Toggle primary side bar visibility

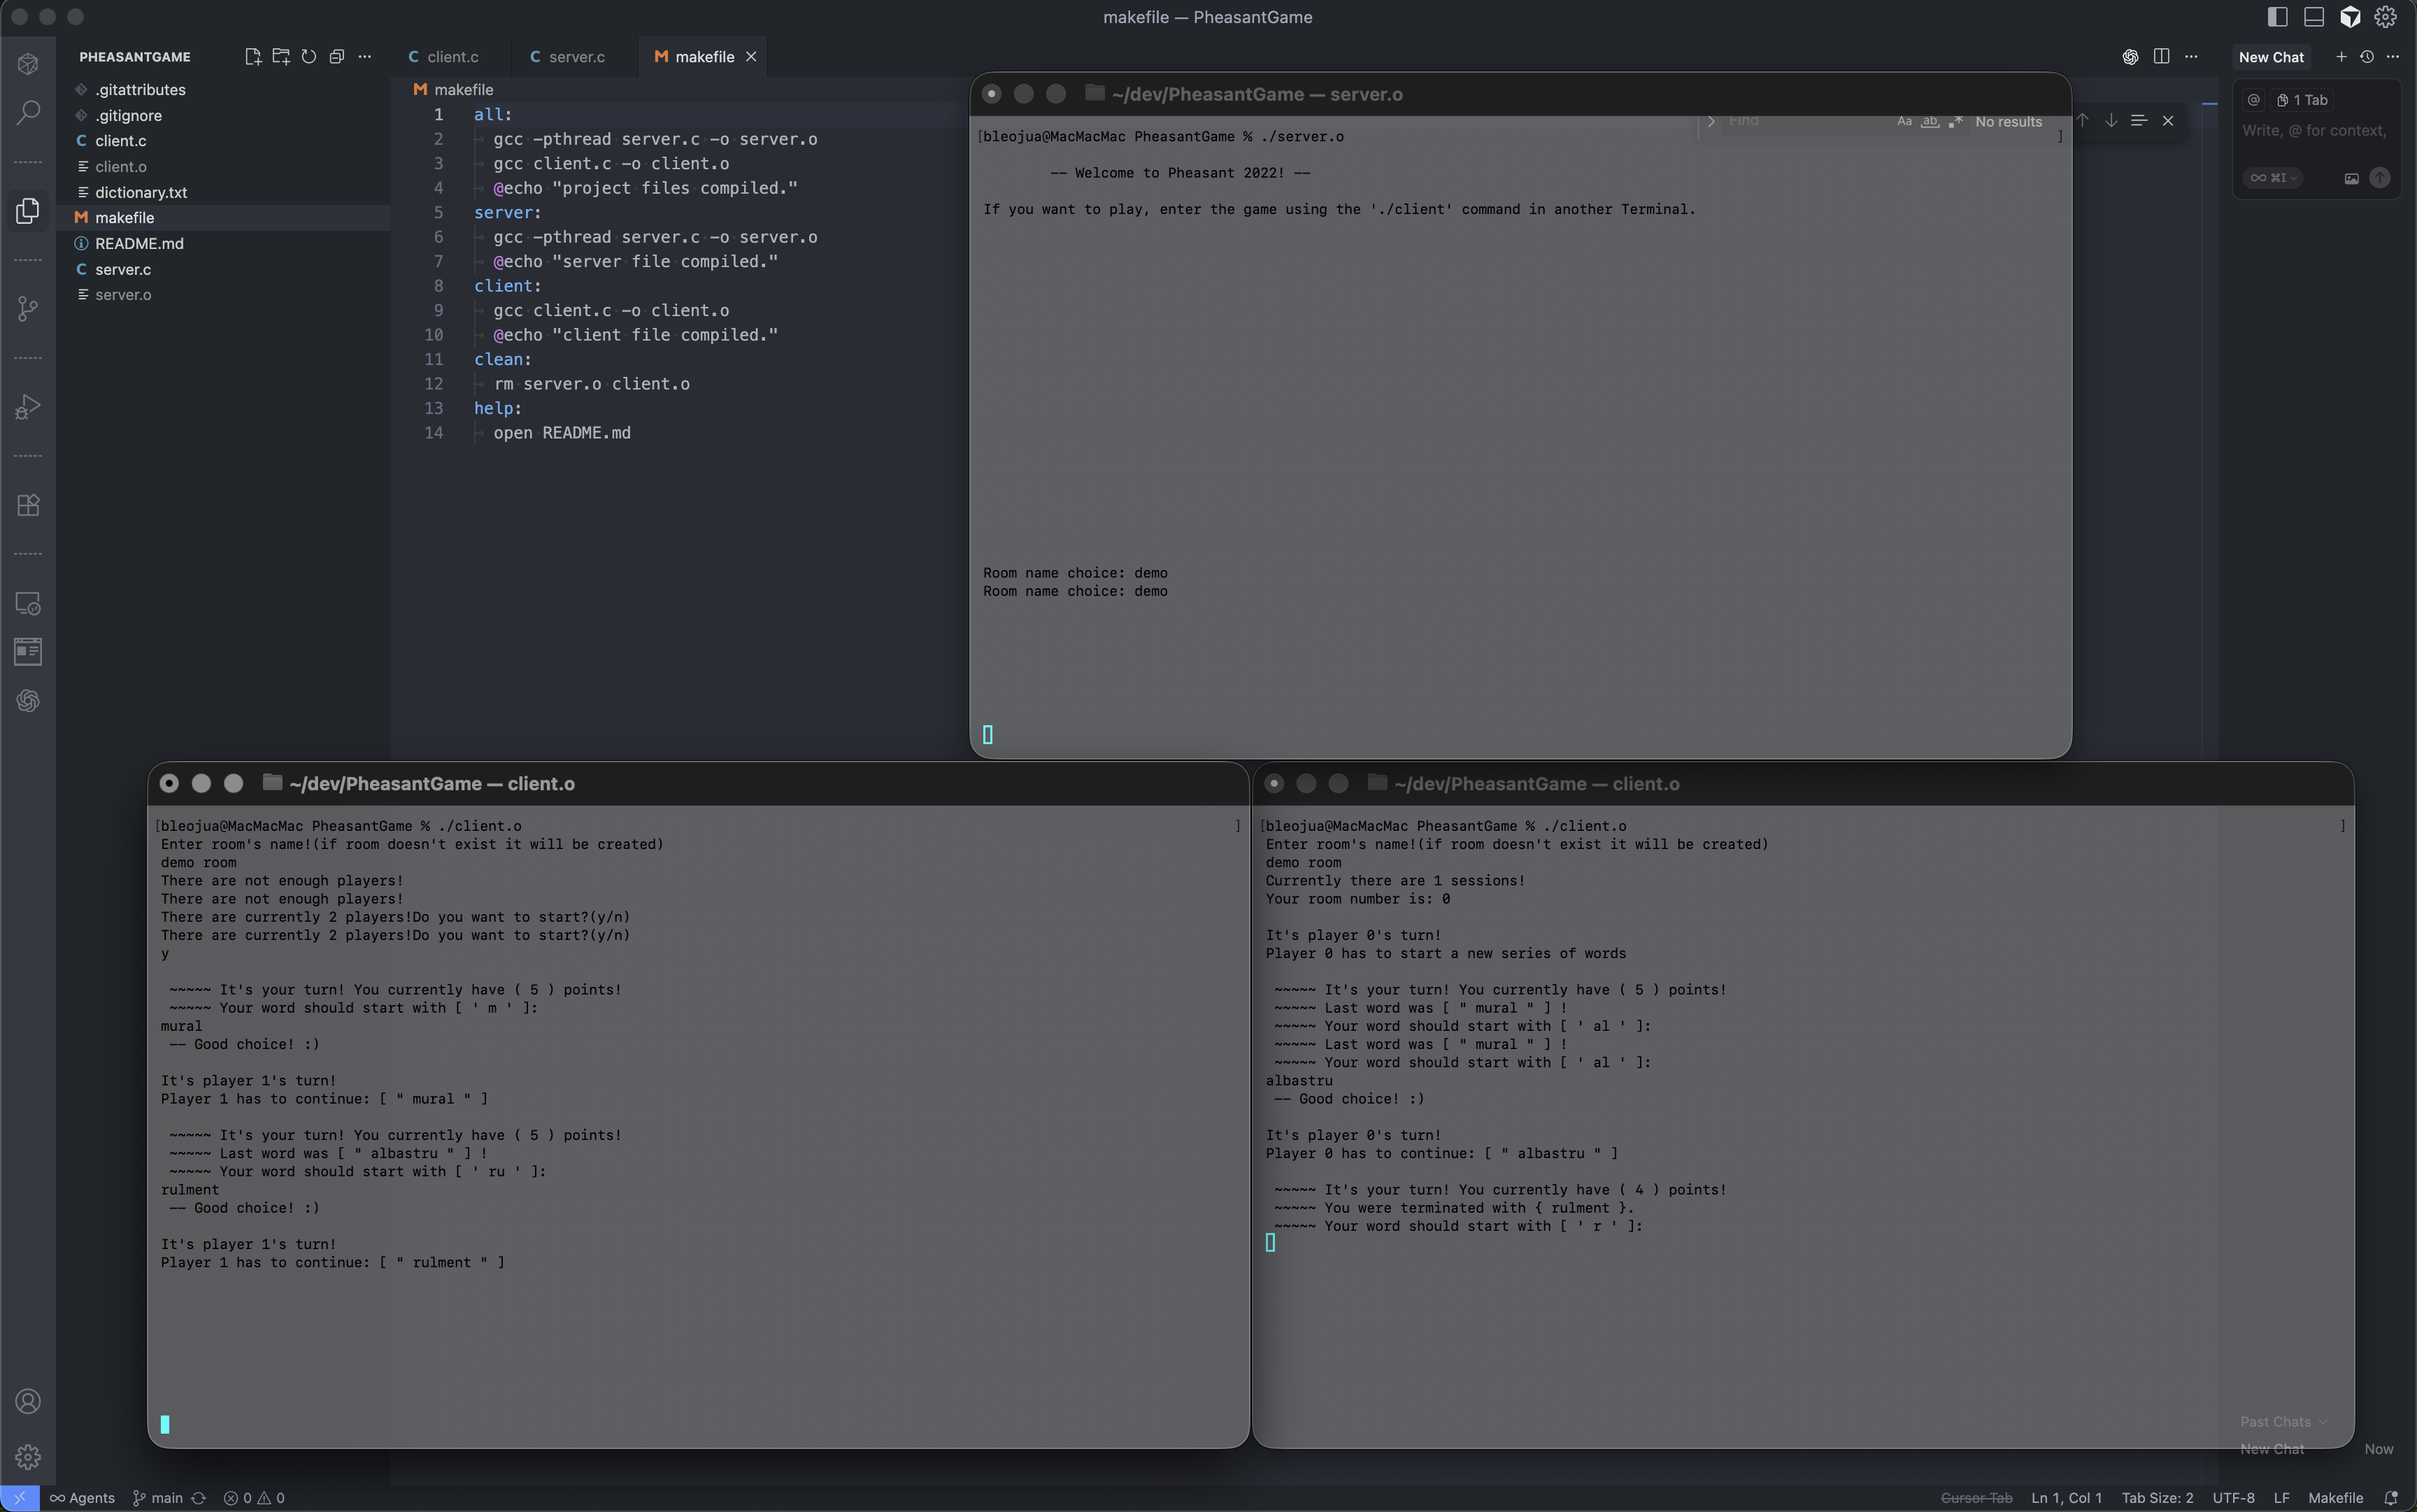coord(2278,17)
